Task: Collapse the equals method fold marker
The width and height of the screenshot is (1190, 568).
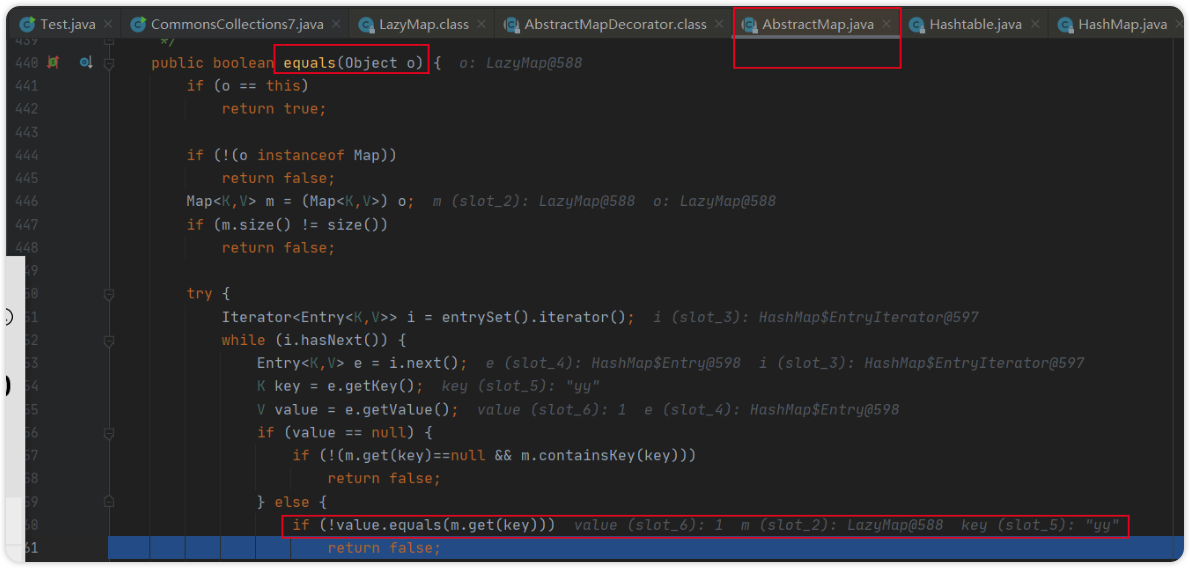Action: pos(109,63)
